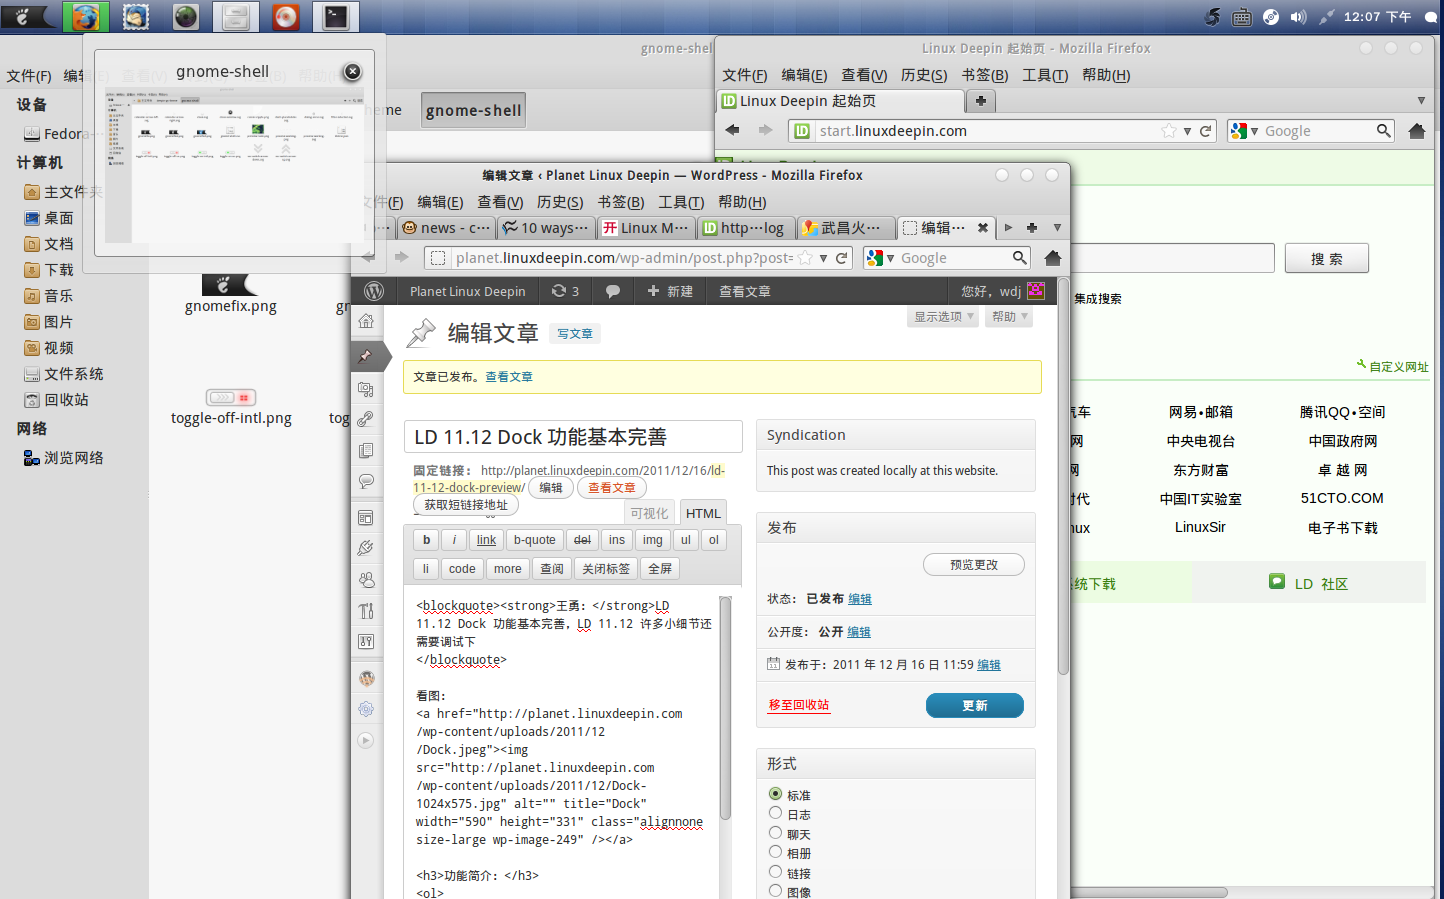Launch Firefox from the top panel
Image resolution: width=1444 pixels, height=899 pixels.
(x=86, y=16)
